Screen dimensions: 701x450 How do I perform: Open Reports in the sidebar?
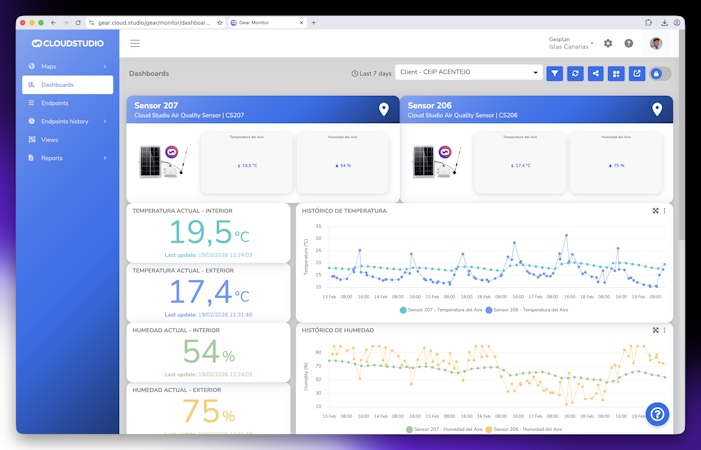pyautogui.click(x=68, y=158)
